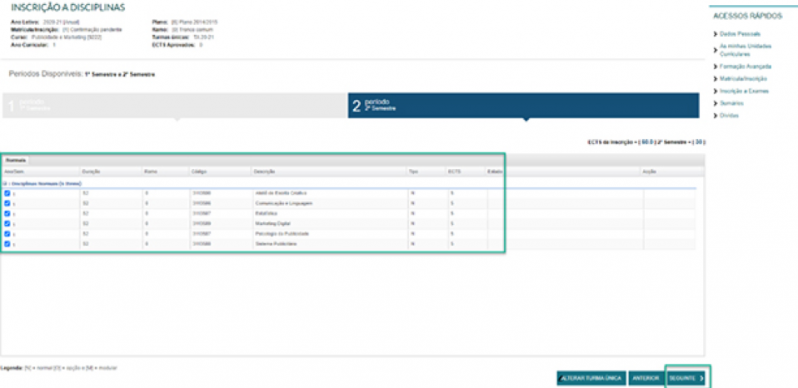Open As minhas Unidades Curriculares link
This screenshot has width=798, height=388.
pos(746,50)
